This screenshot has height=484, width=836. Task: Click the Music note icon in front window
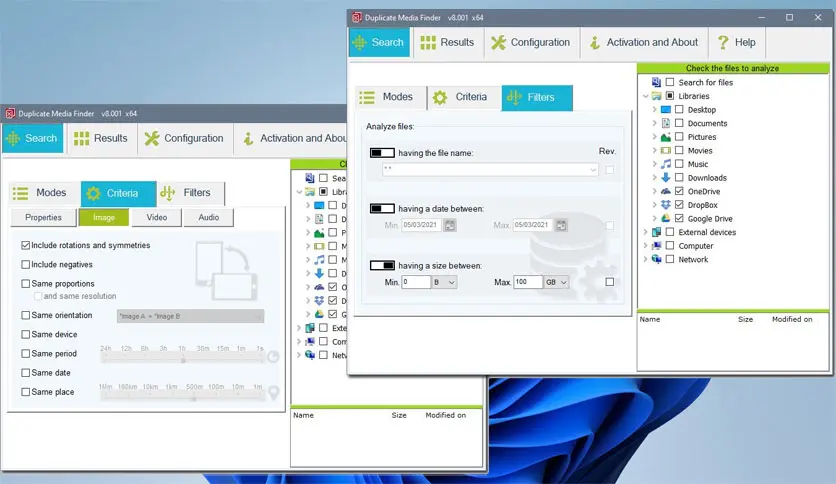665,164
